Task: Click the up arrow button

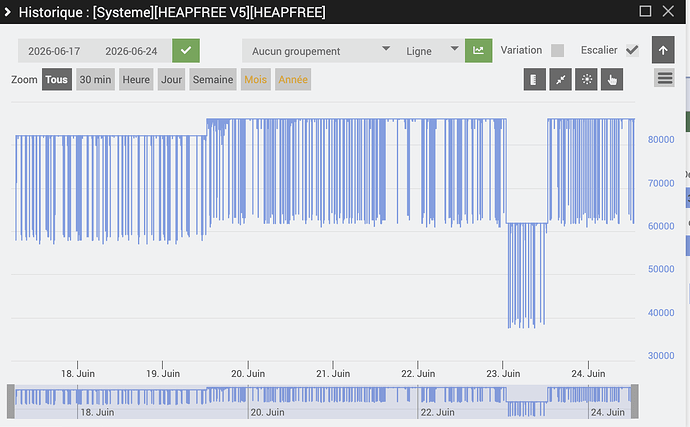Action: pos(663,50)
